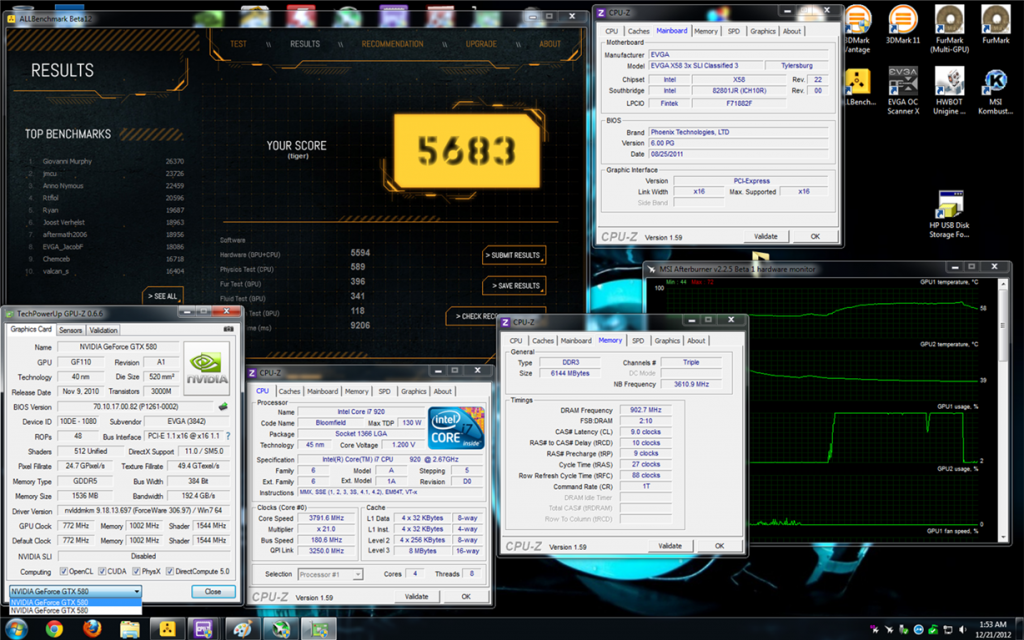Image resolution: width=1024 pixels, height=640 pixels.
Task: Click the SAVE RESULTS button
Action: pos(514,286)
